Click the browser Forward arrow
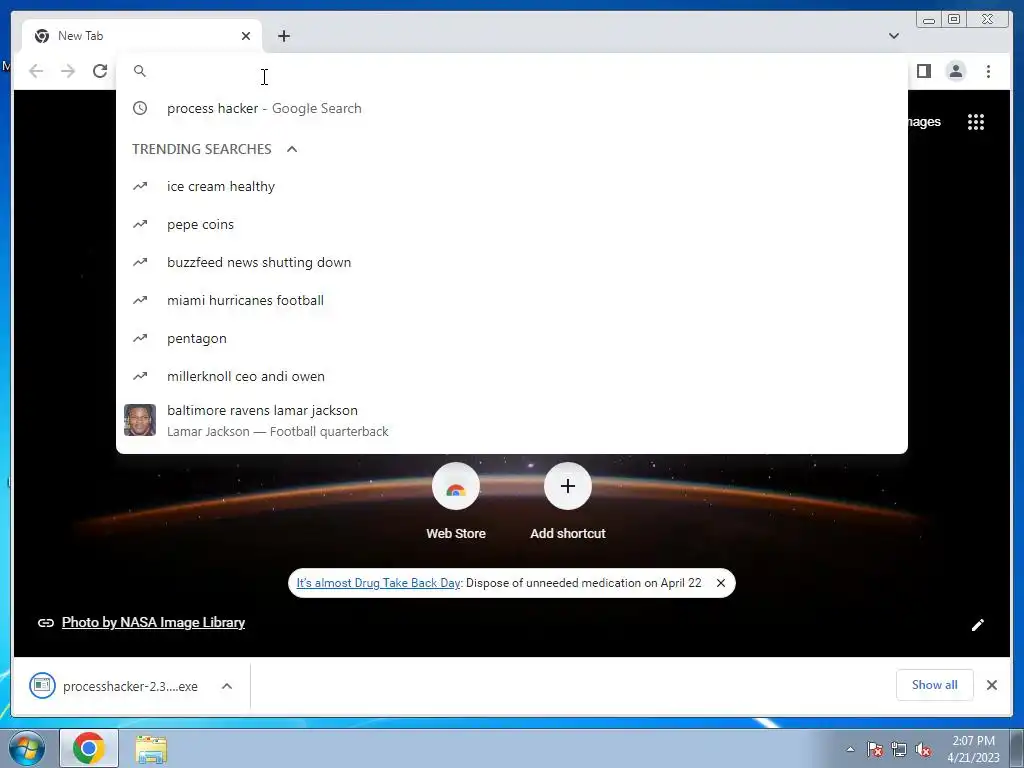 click(68, 71)
